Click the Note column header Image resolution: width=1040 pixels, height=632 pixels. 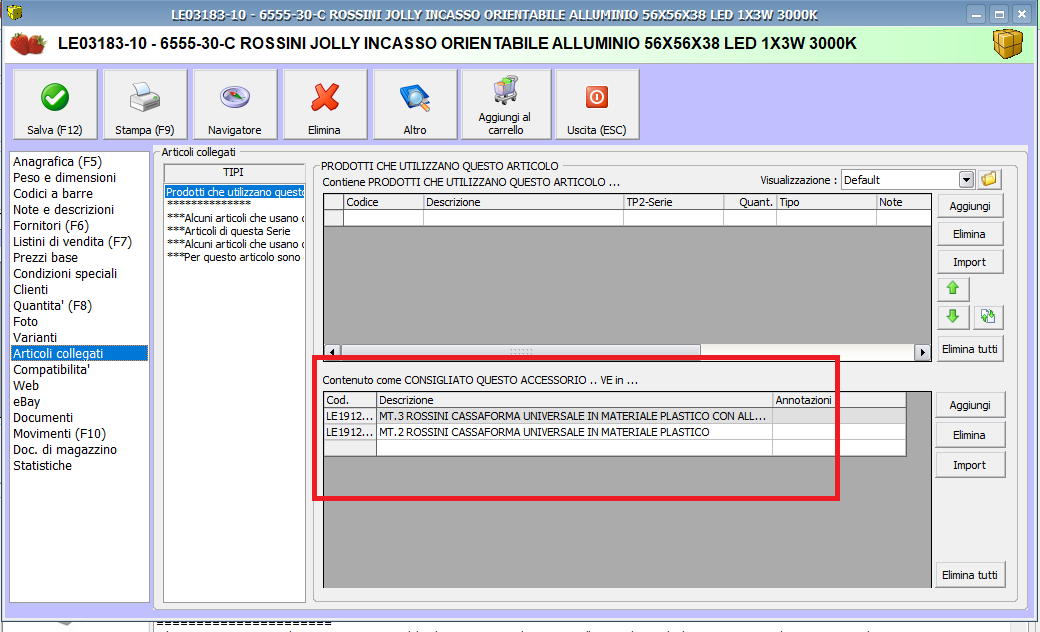click(903, 202)
